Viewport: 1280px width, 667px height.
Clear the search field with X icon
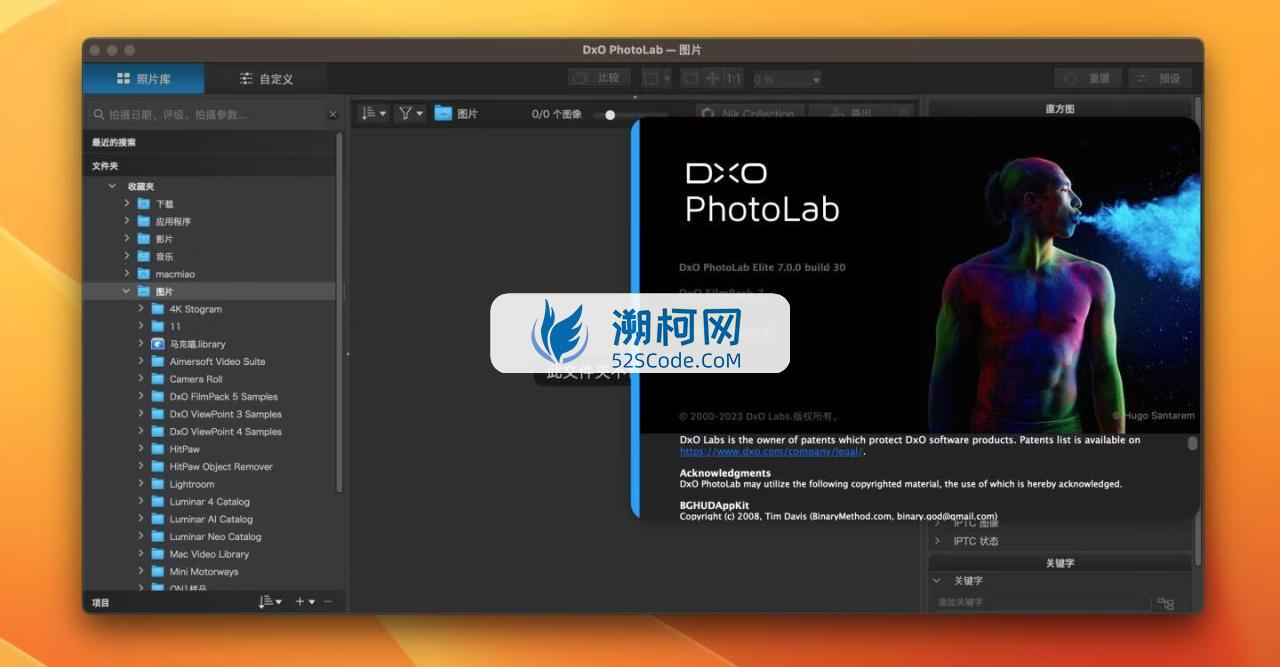[333, 115]
